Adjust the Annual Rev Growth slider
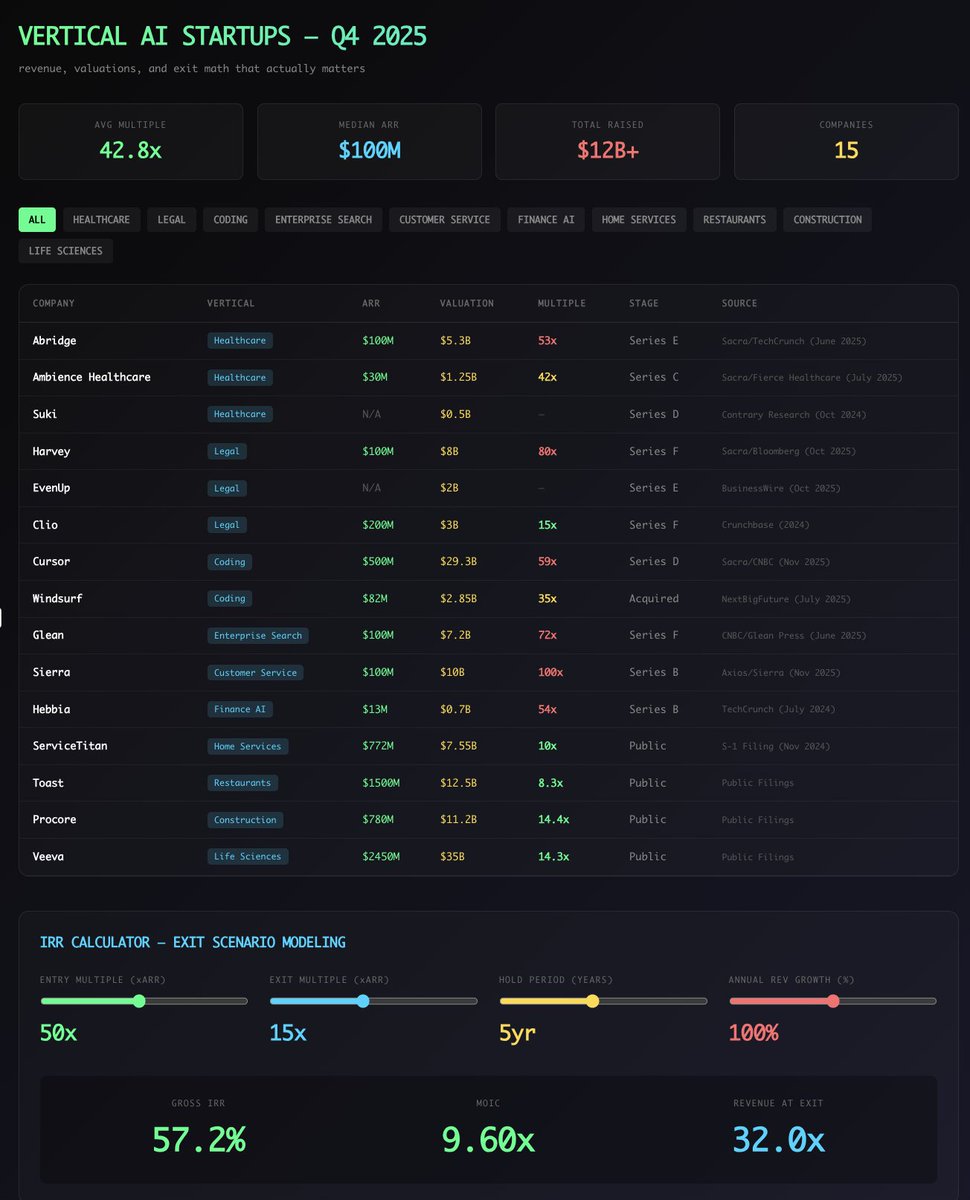Image resolution: width=970 pixels, height=1200 pixels. [x=833, y=1001]
